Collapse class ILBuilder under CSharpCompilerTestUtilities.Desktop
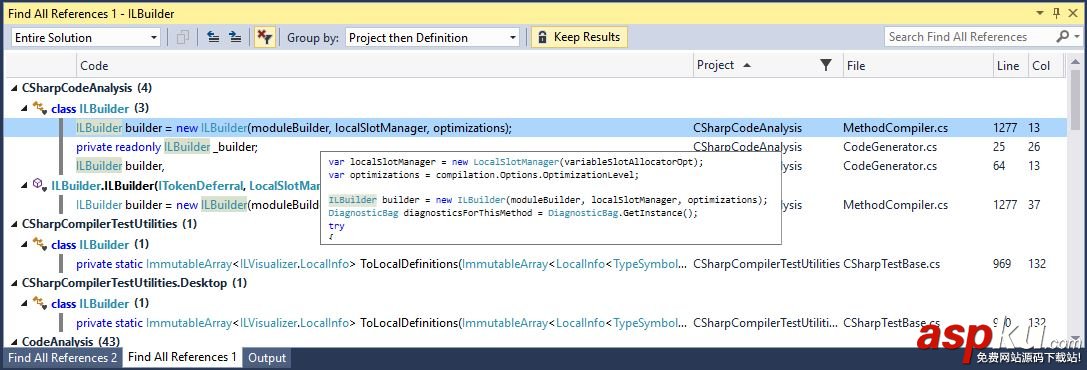Image resolution: width=1087 pixels, height=370 pixels. [24, 303]
